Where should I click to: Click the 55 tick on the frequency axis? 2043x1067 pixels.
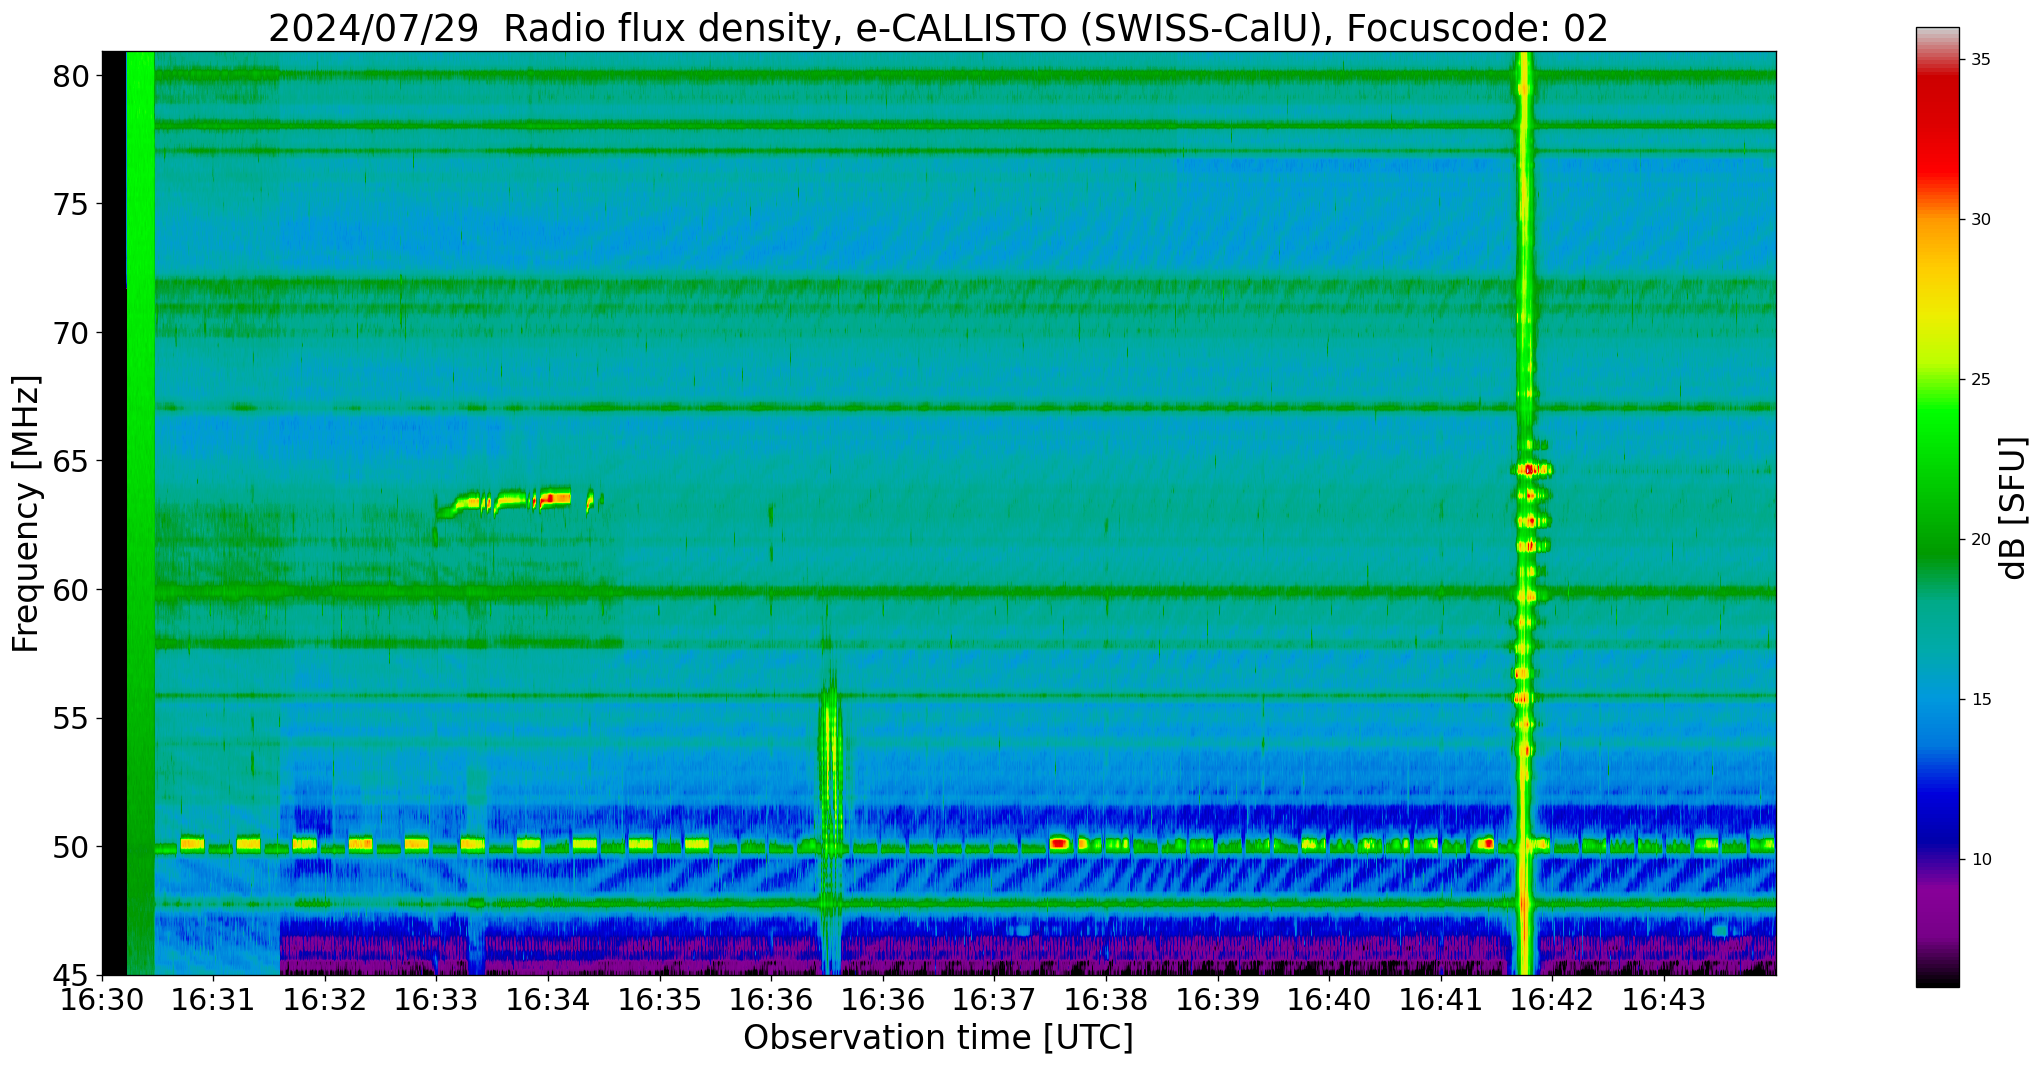71,719
